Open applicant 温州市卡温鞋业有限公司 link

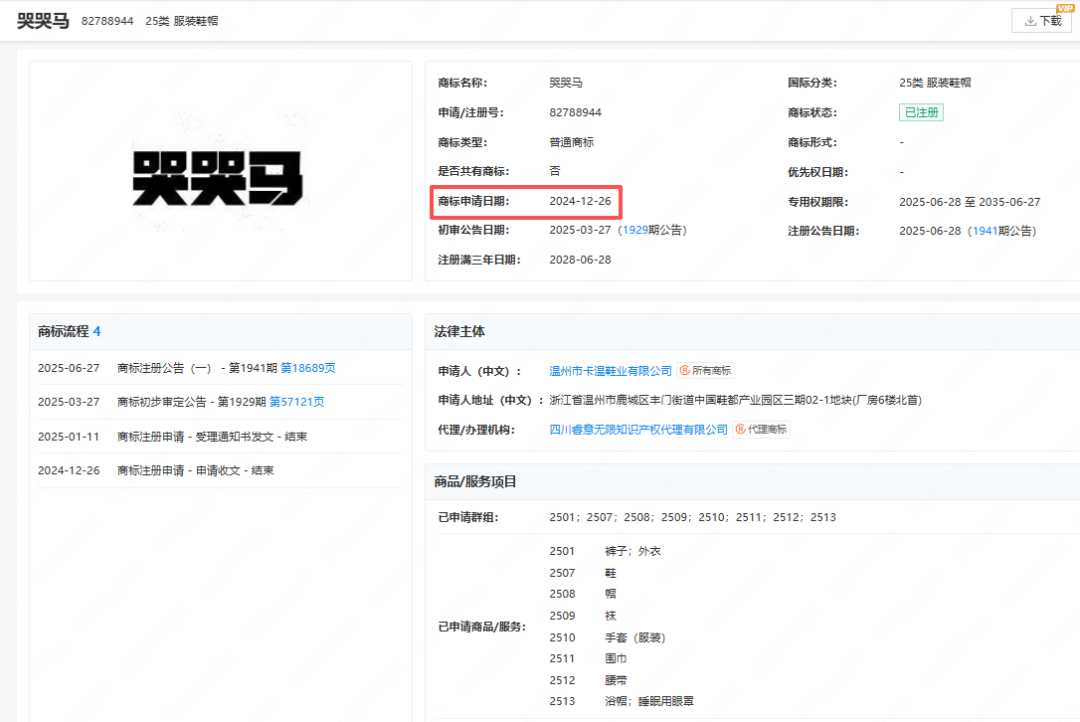point(611,371)
